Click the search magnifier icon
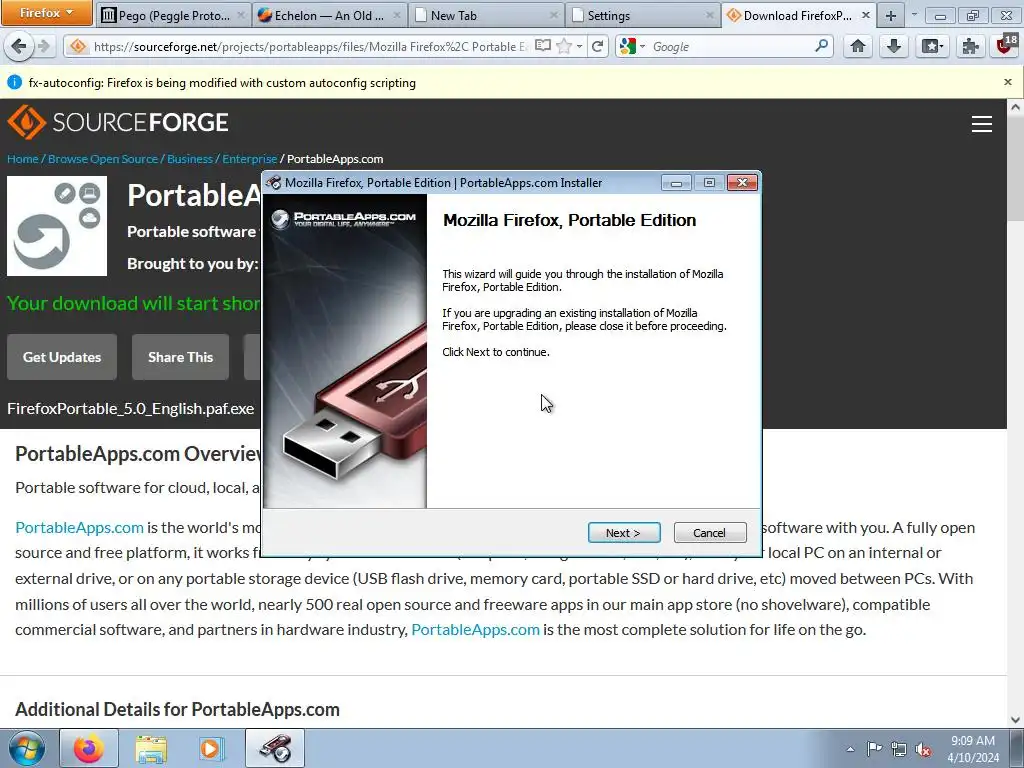Image resolution: width=1024 pixels, height=768 pixels. coord(822,46)
